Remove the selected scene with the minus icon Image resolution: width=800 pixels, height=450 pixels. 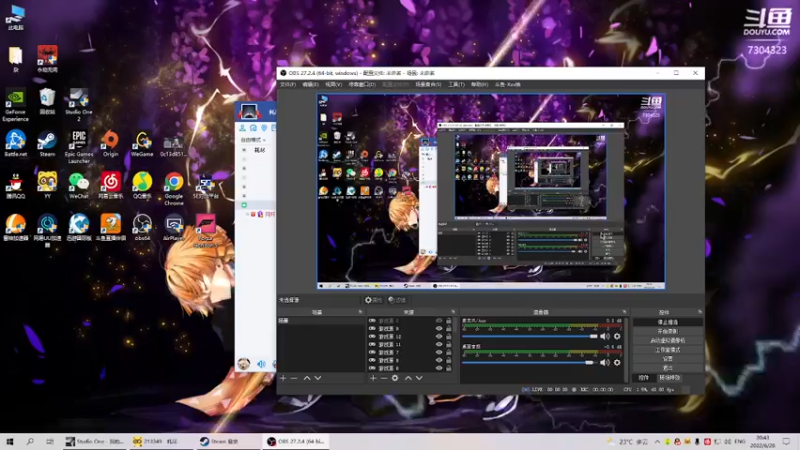pyautogui.click(x=294, y=378)
